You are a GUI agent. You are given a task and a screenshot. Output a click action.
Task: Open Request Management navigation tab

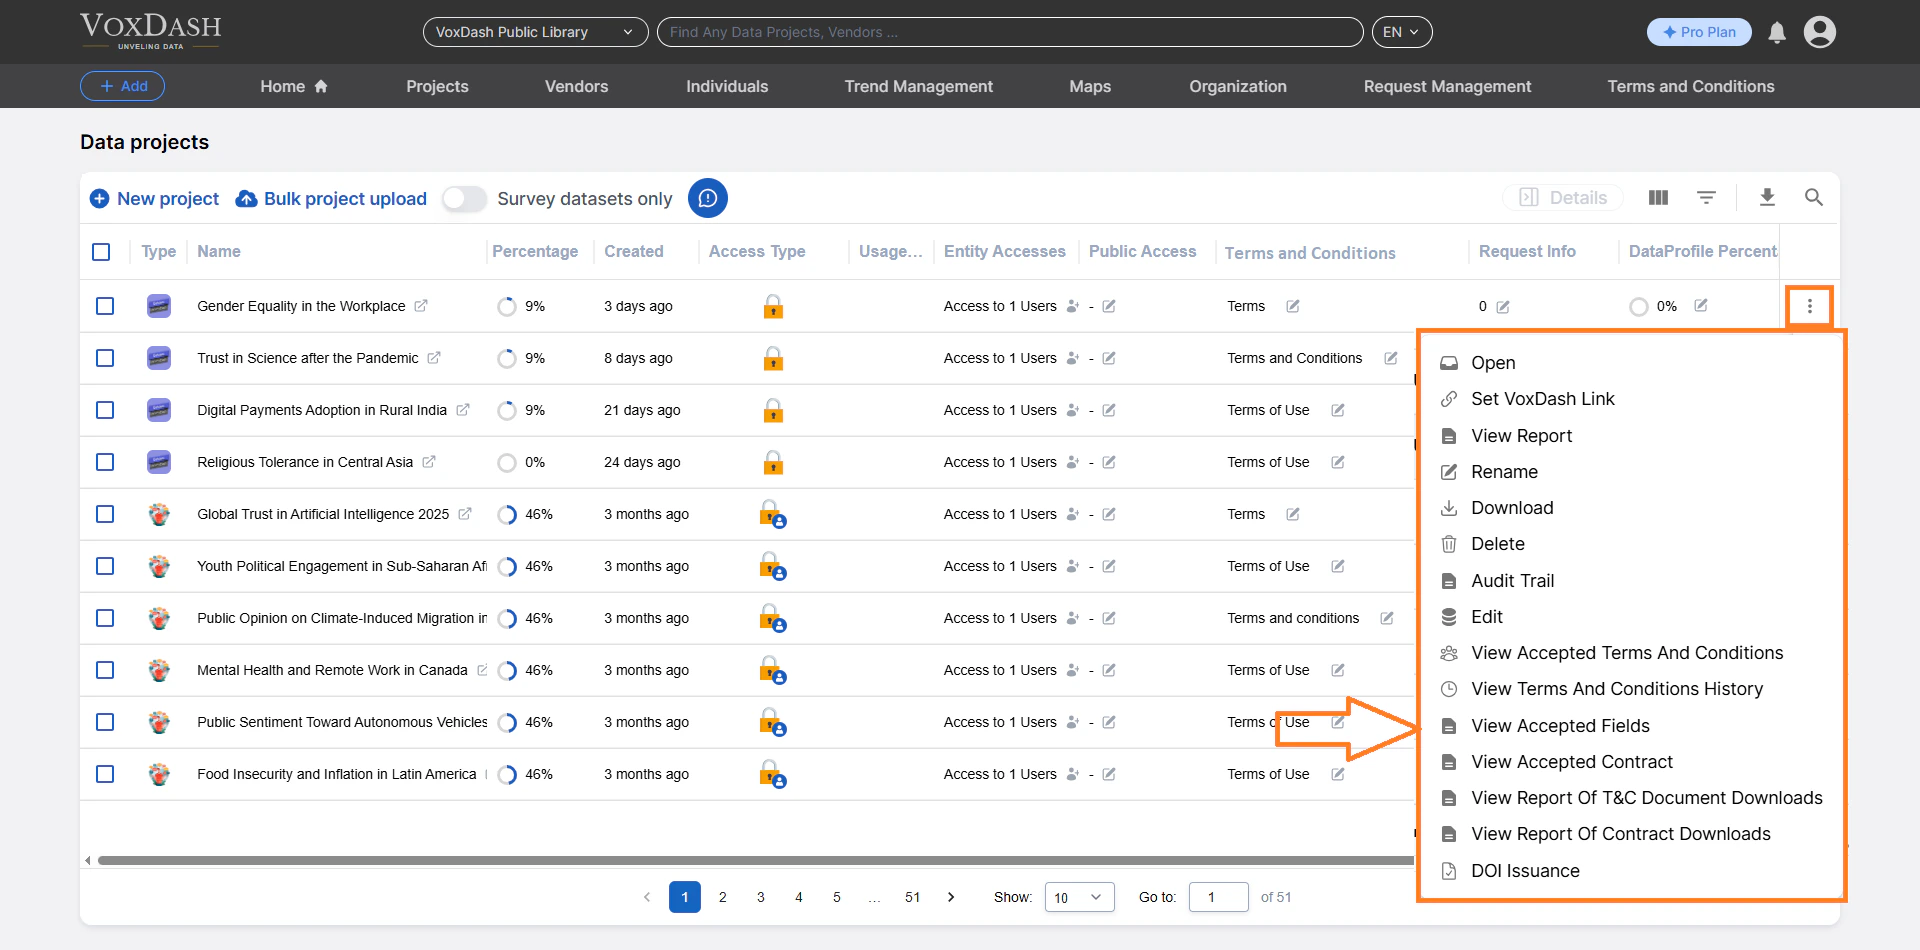pyautogui.click(x=1447, y=86)
